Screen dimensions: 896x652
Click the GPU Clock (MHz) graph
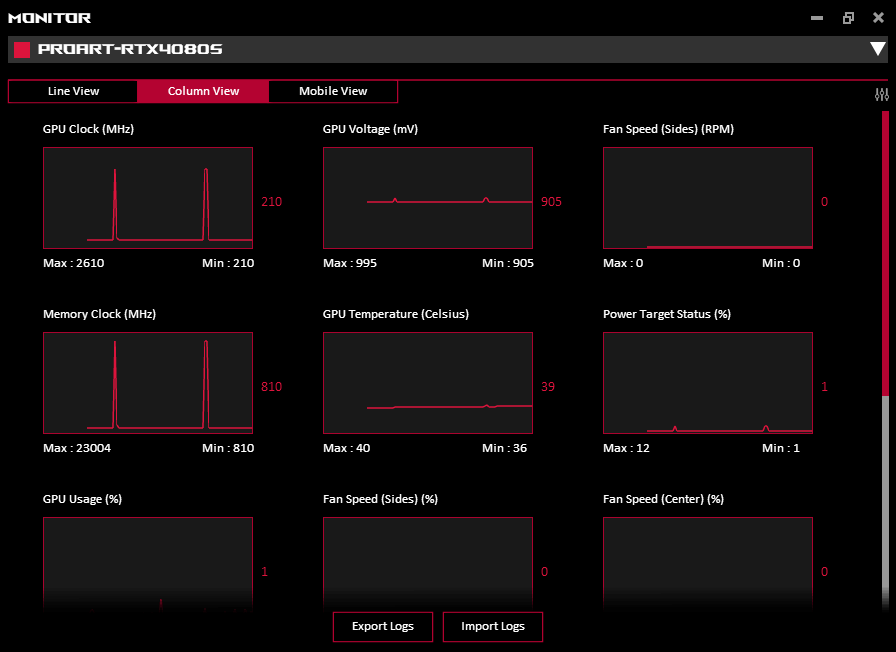pyautogui.click(x=148, y=198)
